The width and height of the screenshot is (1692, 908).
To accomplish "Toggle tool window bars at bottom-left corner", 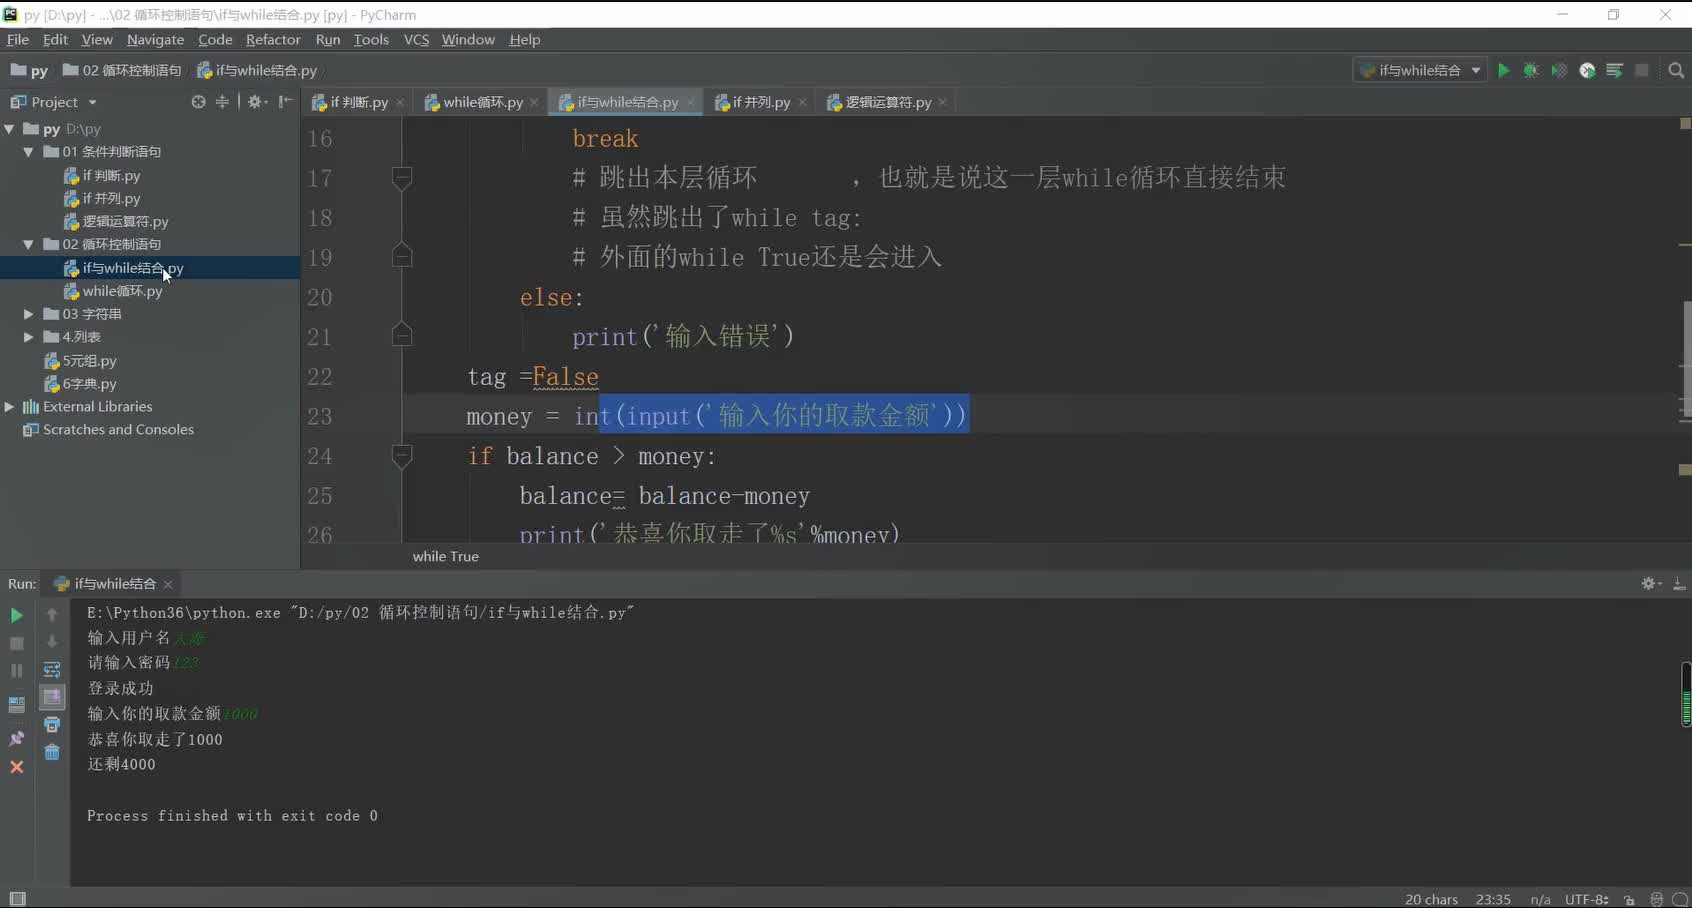I will point(17,898).
